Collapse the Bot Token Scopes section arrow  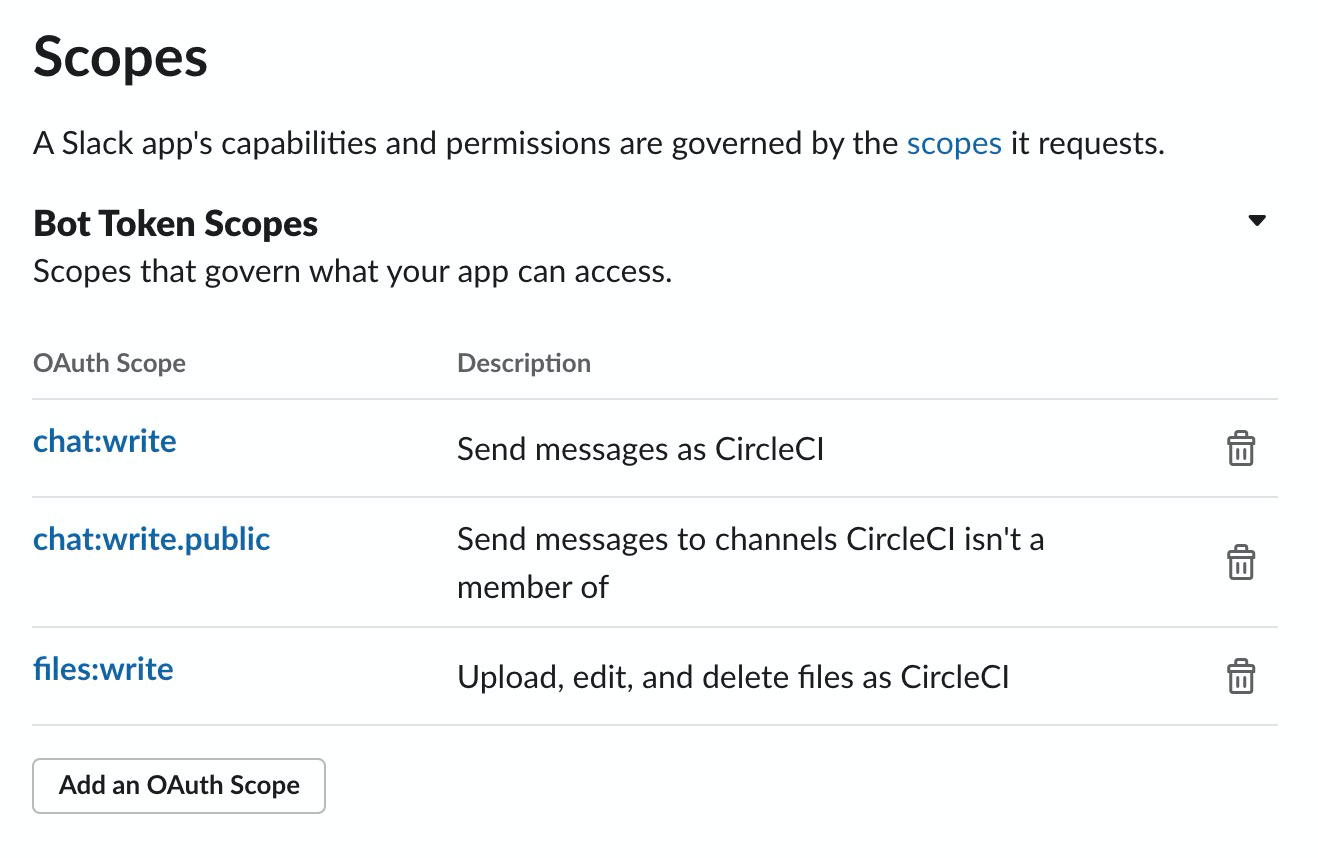point(1257,221)
